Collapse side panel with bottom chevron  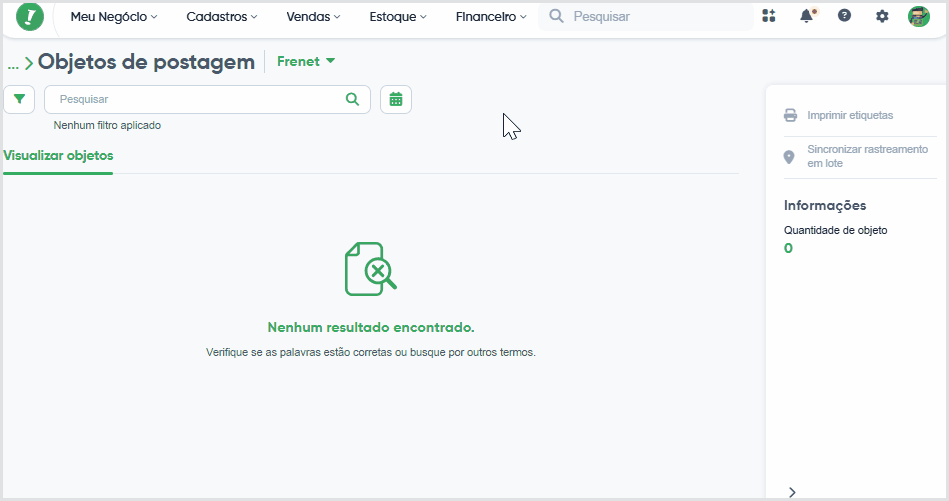(x=792, y=492)
